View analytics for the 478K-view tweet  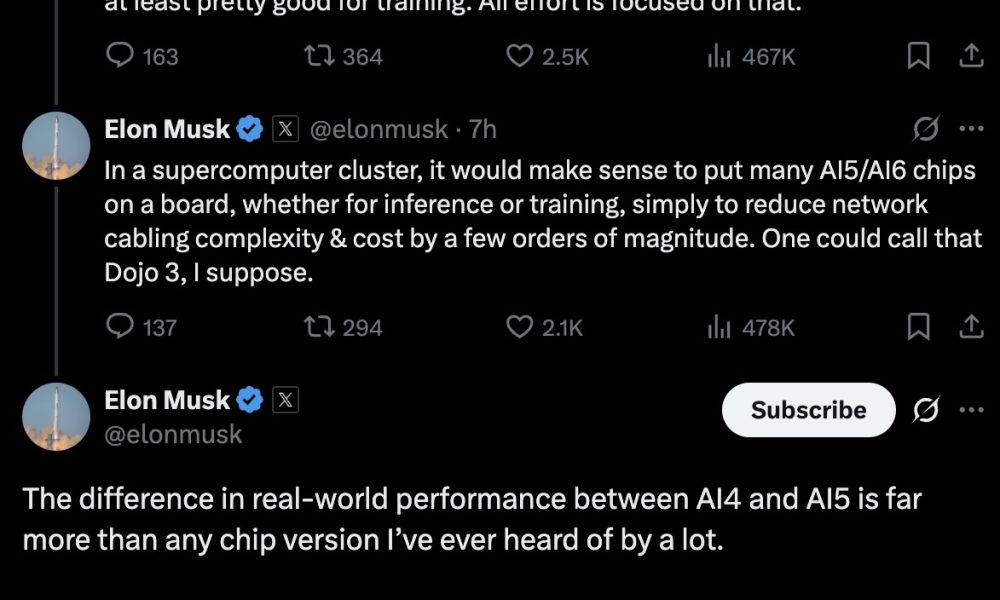pyautogui.click(x=718, y=327)
